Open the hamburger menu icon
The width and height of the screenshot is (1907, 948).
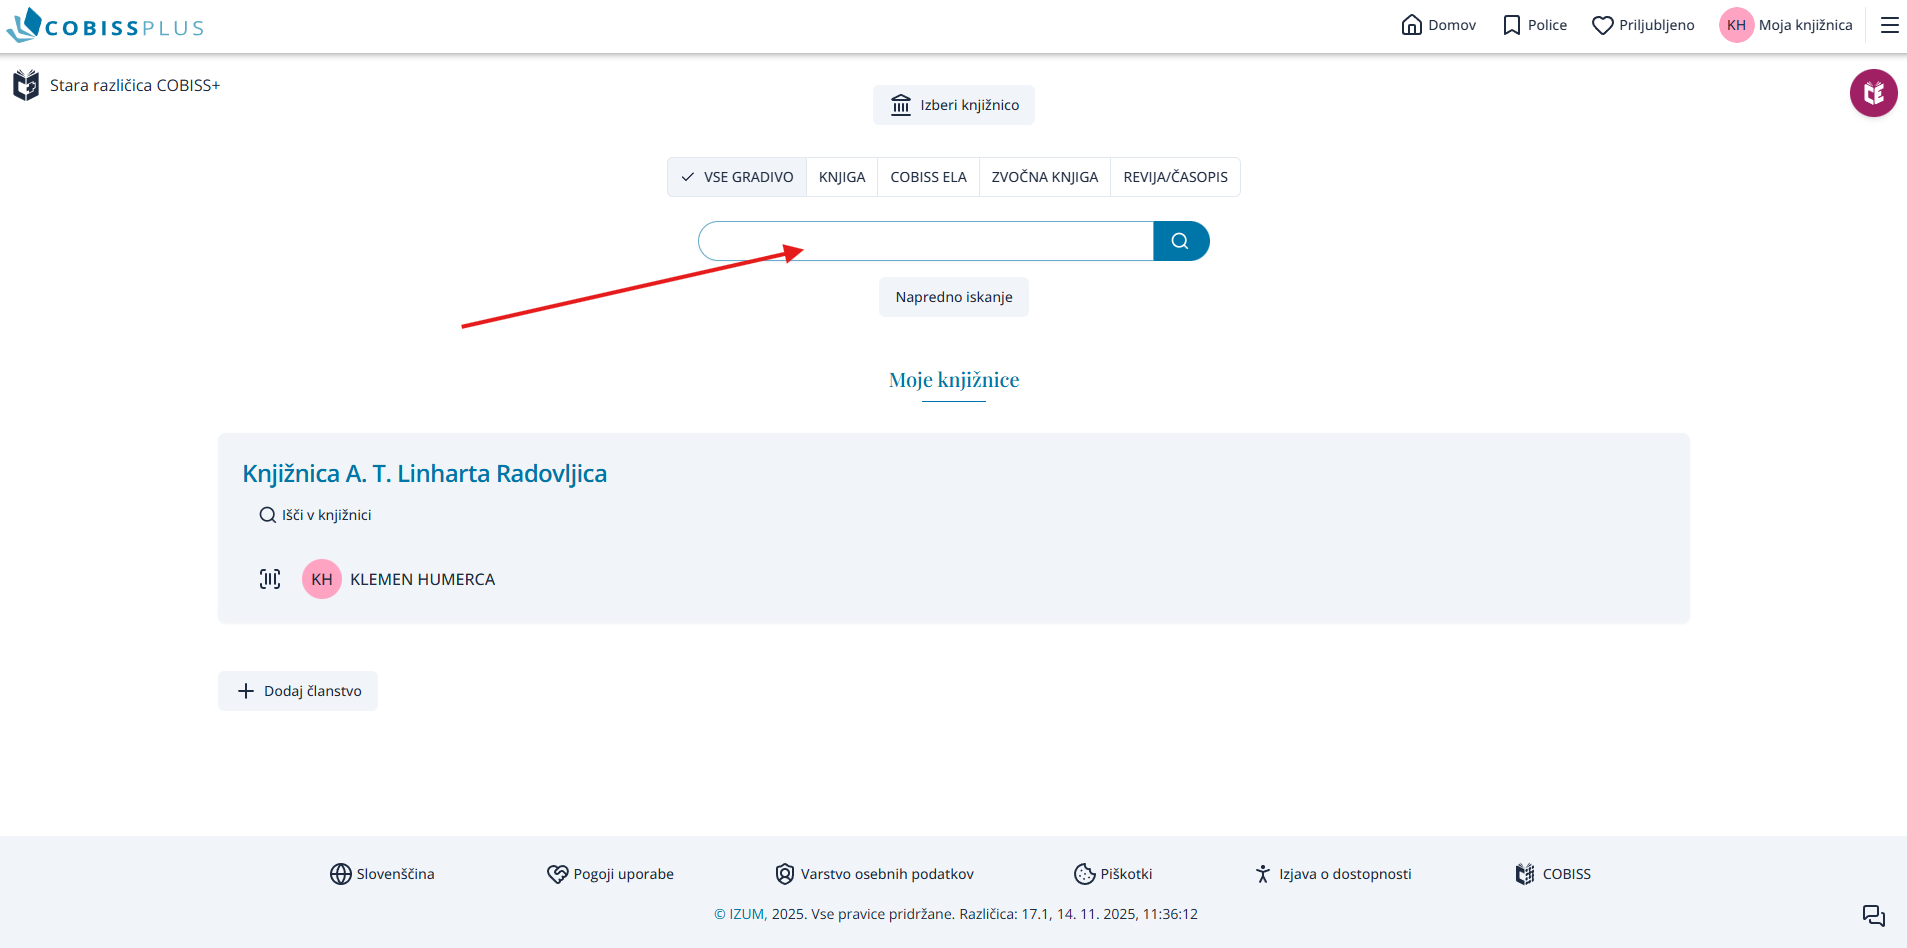[1889, 25]
